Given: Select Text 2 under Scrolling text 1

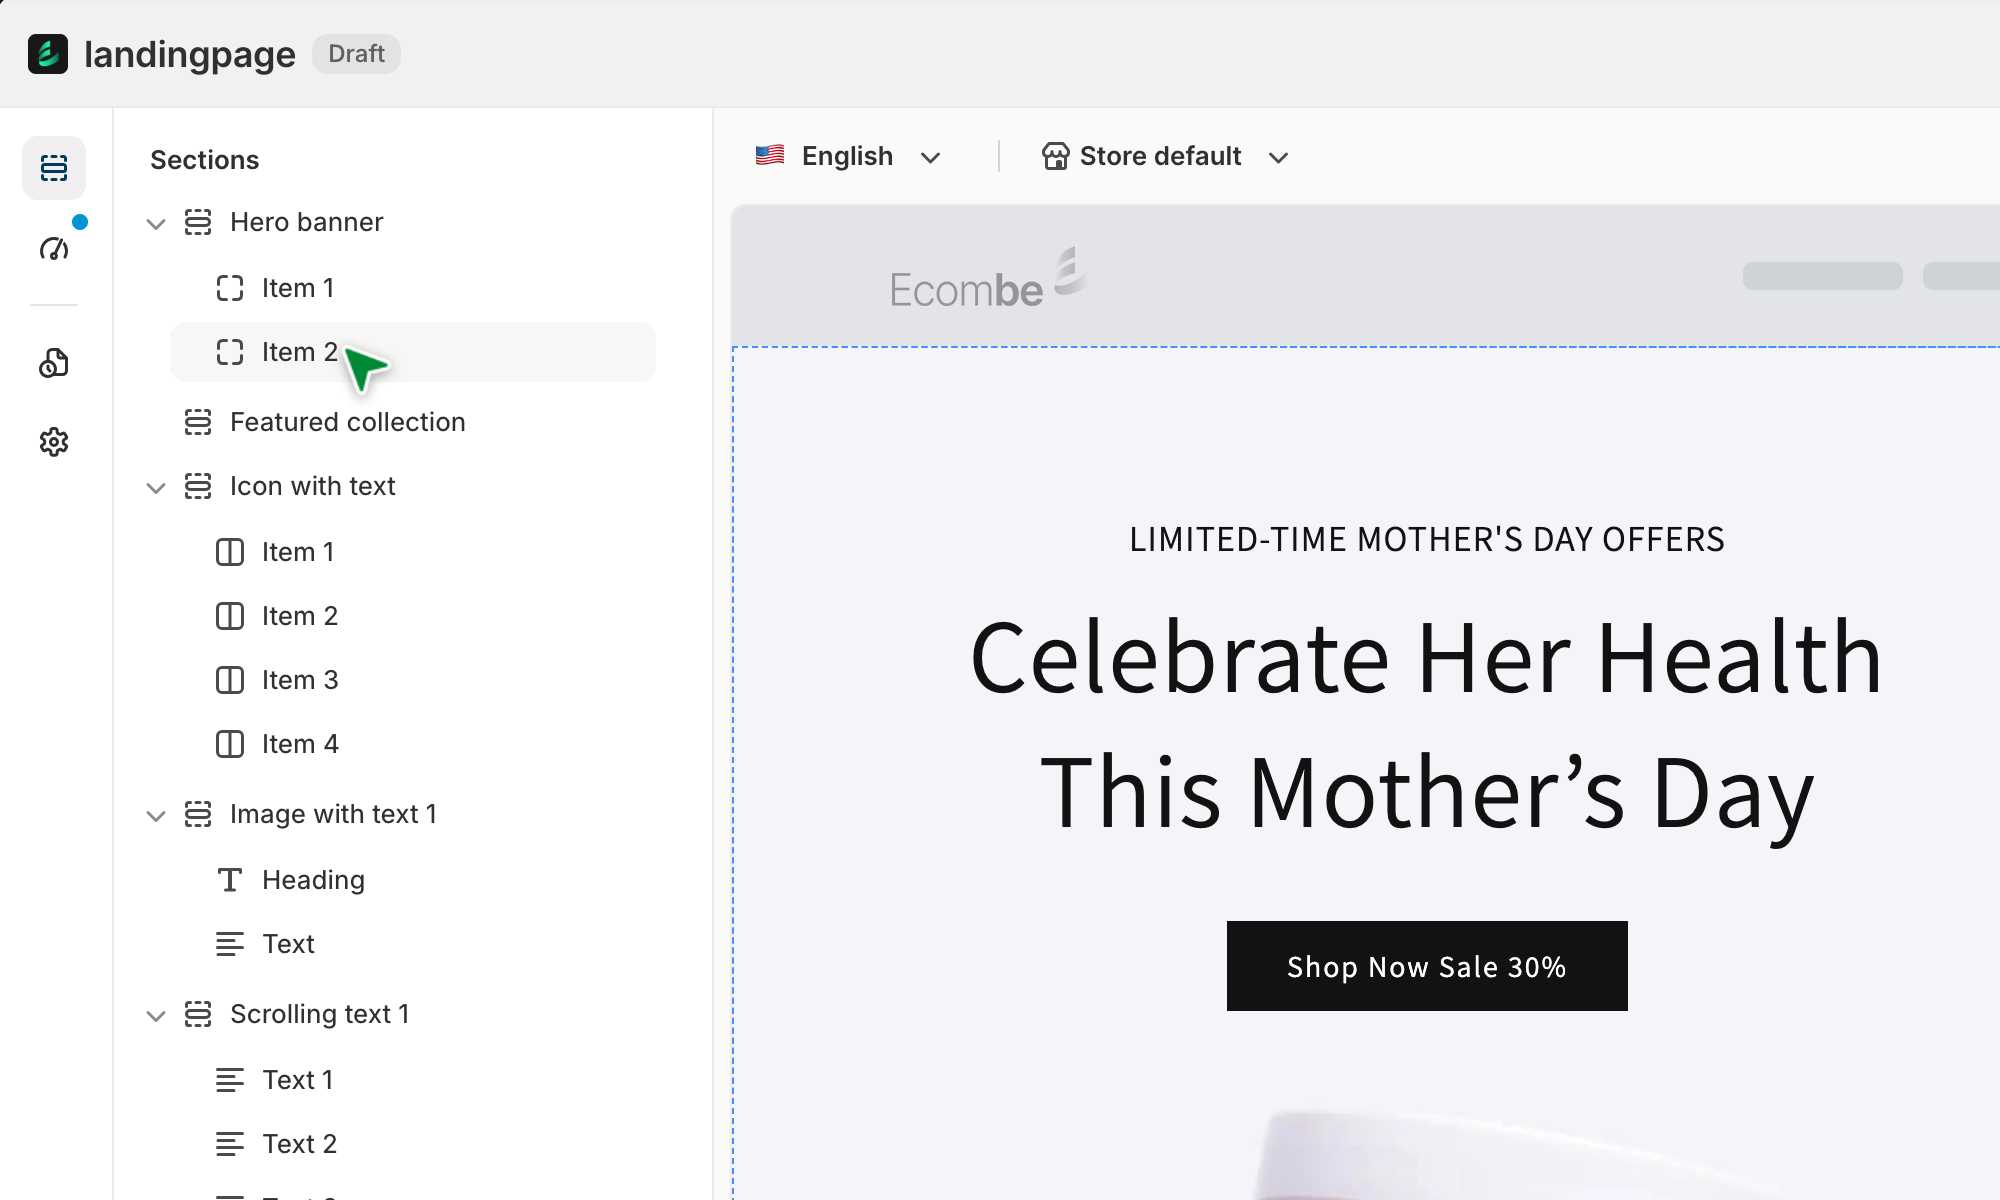Looking at the screenshot, I should coord(299,1144).
